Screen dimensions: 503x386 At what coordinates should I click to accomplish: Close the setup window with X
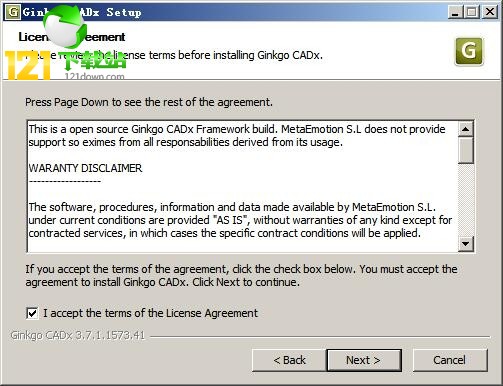point(490,12)
